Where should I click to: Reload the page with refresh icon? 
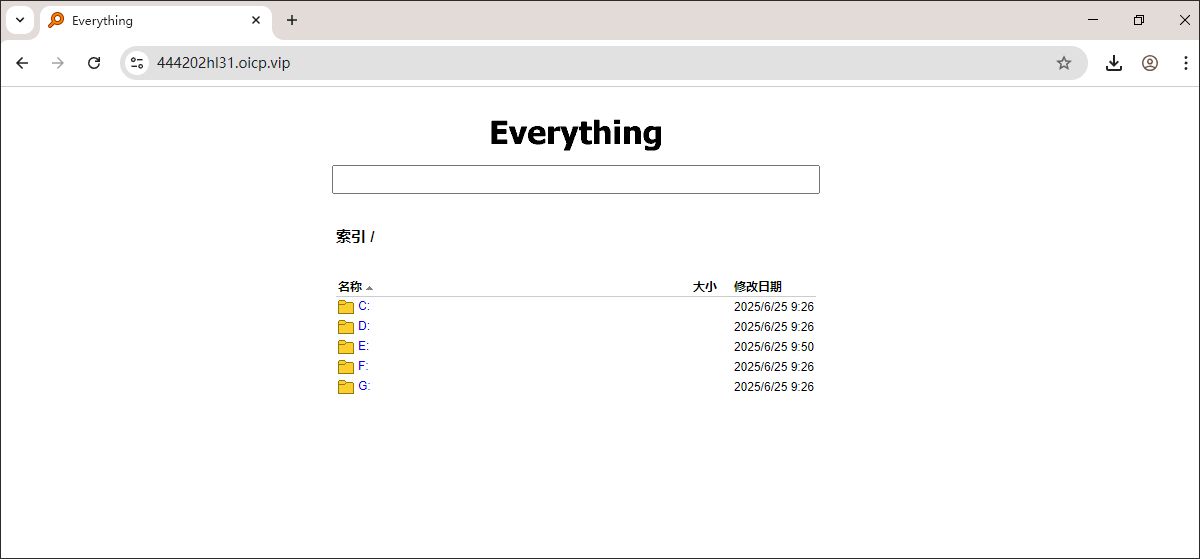tap(94, 63)
